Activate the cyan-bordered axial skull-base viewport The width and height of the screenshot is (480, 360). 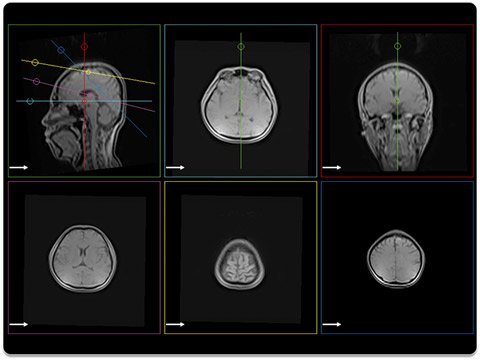(241, 101)
